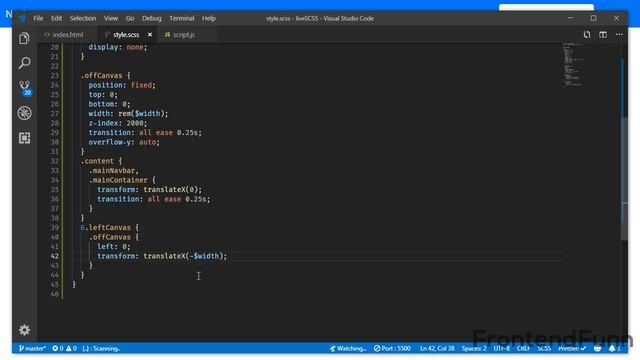Image resolution: width=640 pixels, height=360 pixels.
Task: Open the errors and warnings problems indicator
Action: (x=64, y=348)
